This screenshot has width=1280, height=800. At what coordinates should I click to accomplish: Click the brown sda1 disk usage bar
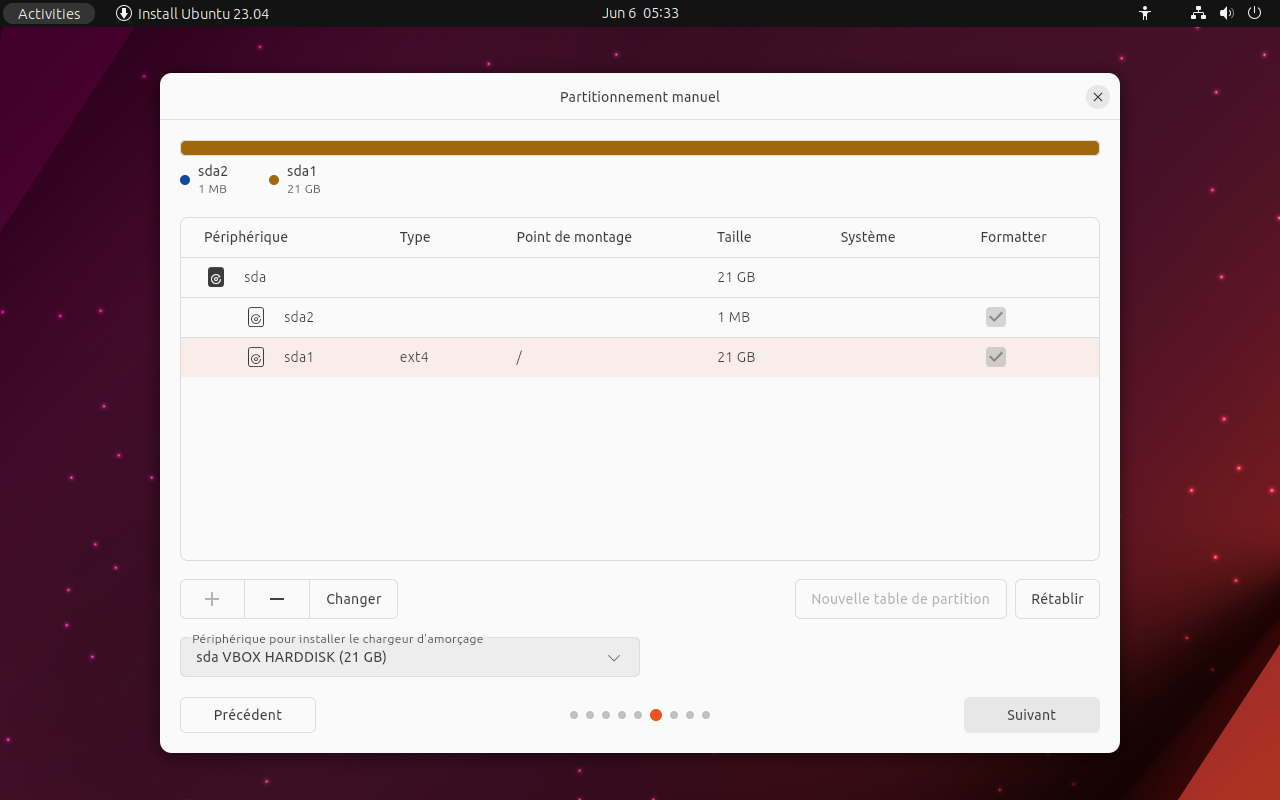pos(640,148)
